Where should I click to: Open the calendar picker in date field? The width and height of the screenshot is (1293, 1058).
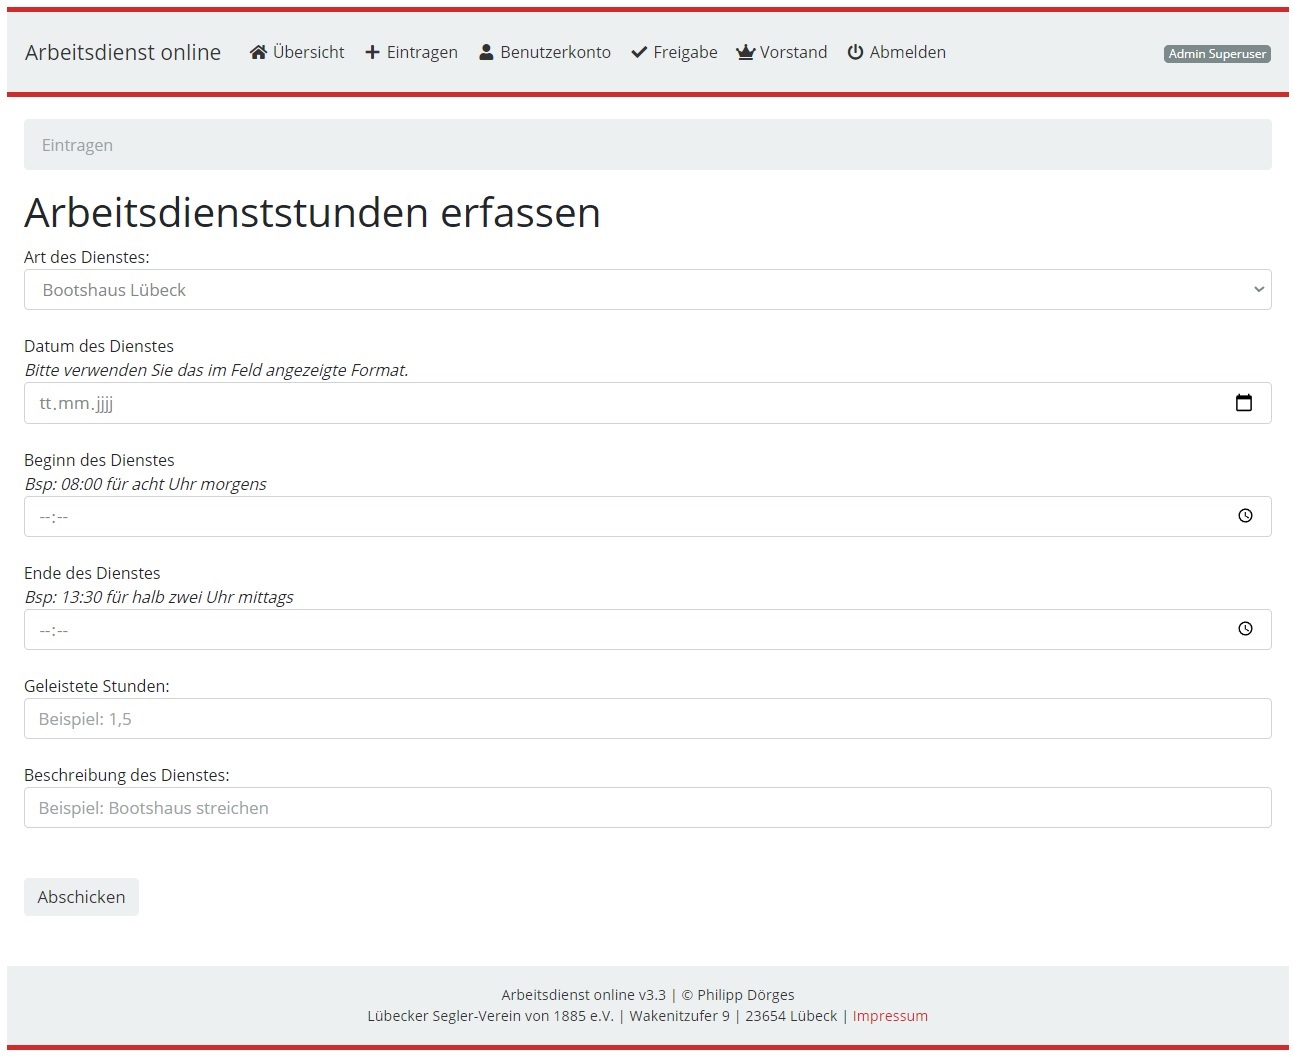tap(1243, 403)
